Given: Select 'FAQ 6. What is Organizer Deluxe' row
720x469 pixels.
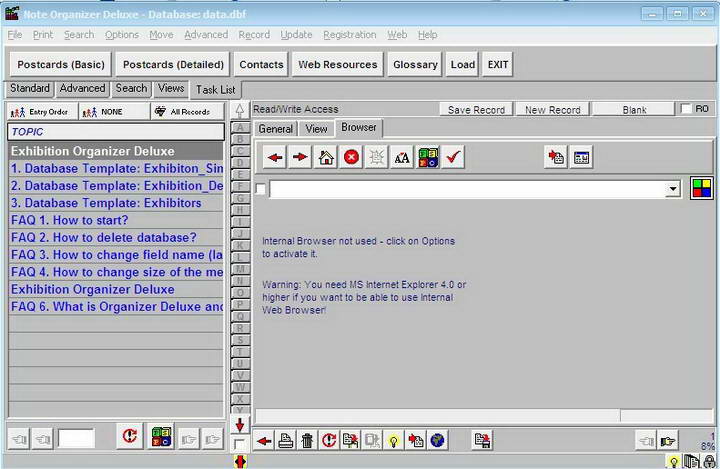Looking at the screenshot, I should (x=116, y=306).
